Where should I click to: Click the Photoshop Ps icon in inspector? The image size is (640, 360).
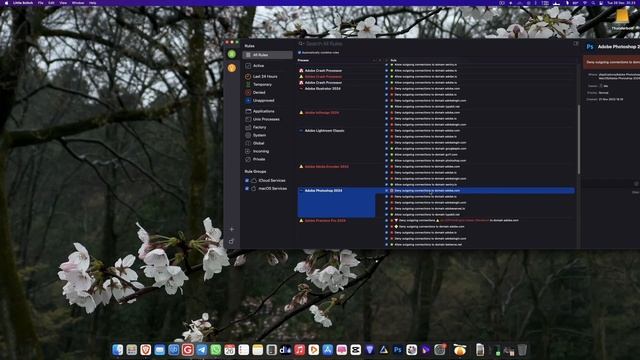[590, 47]
